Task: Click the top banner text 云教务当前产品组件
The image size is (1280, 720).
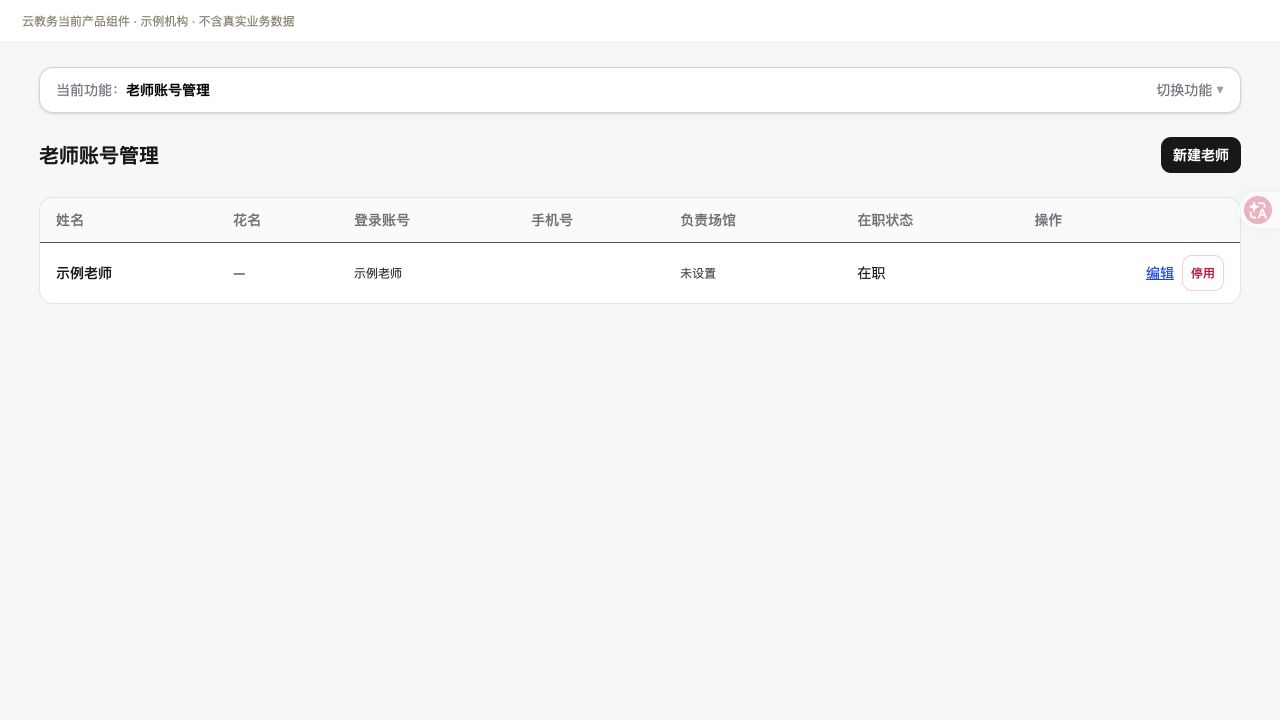Action: [x=76, y=21]
